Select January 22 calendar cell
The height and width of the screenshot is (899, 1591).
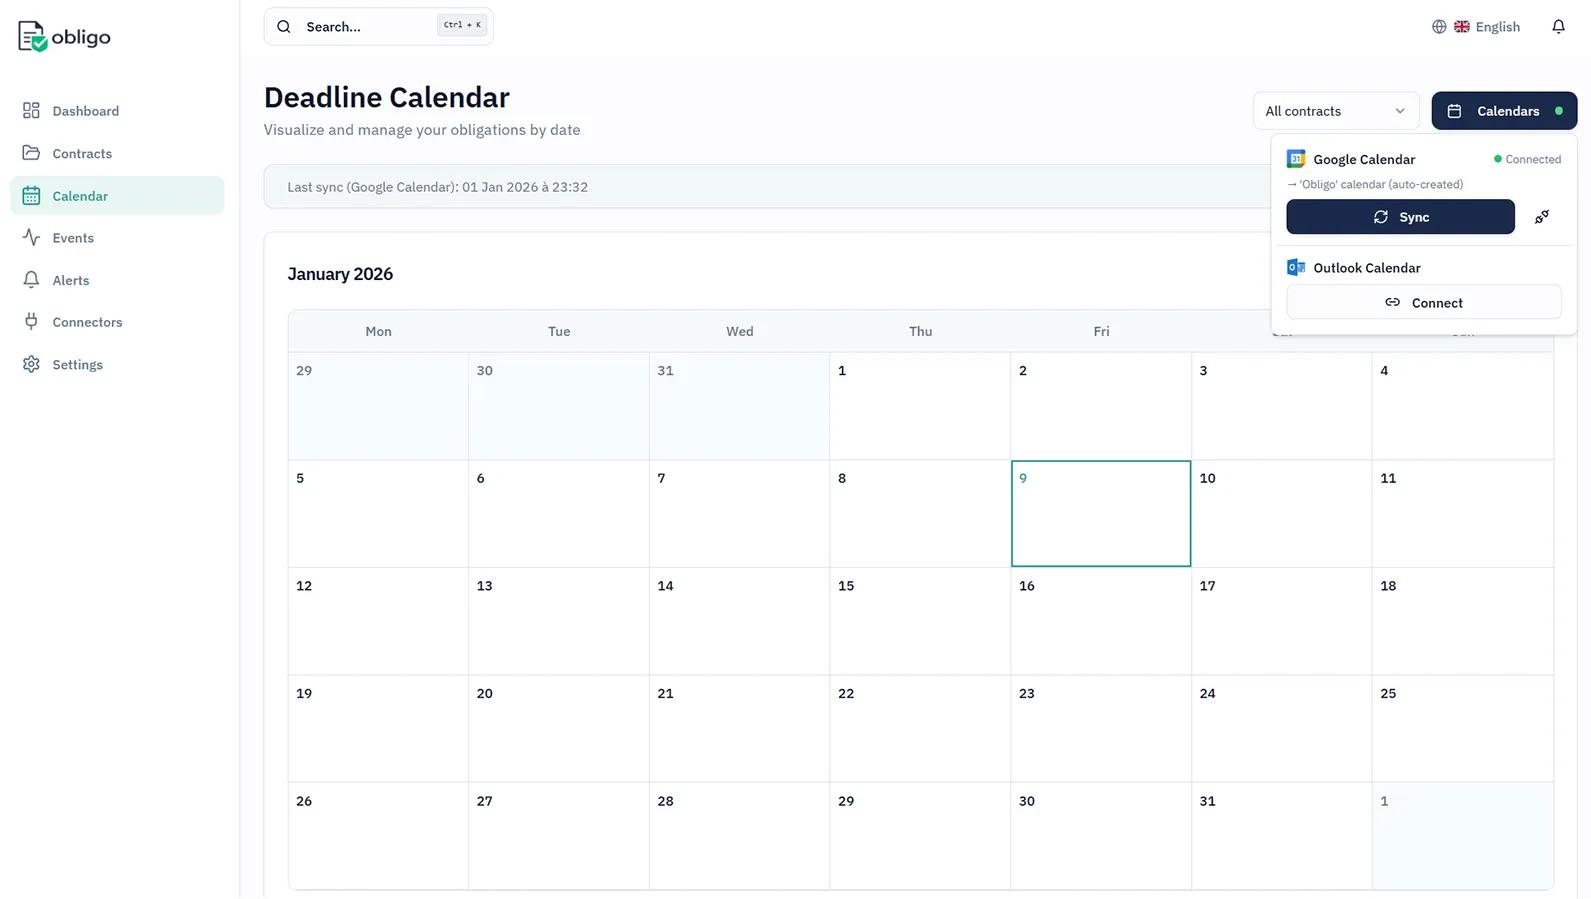click(919, 728)
